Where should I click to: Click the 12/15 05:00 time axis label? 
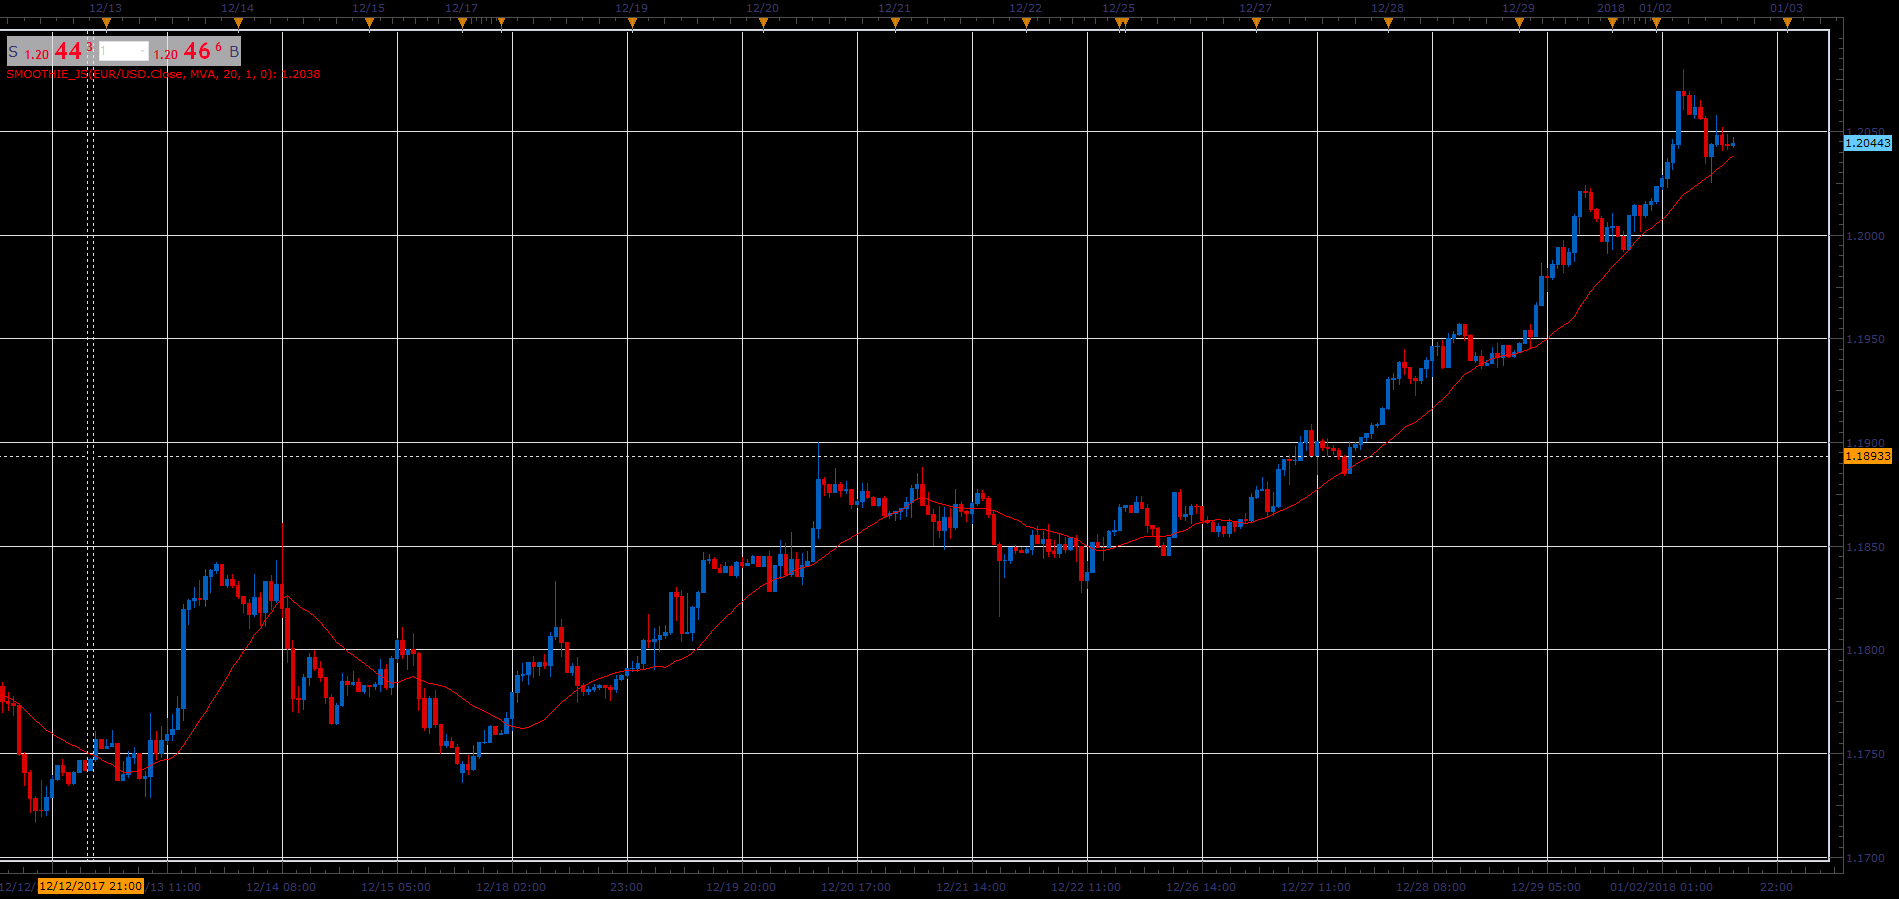[396, 887]
